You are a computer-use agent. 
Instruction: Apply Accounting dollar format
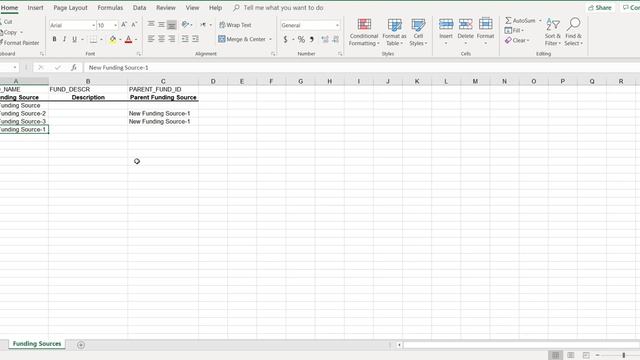coord(285,39)
